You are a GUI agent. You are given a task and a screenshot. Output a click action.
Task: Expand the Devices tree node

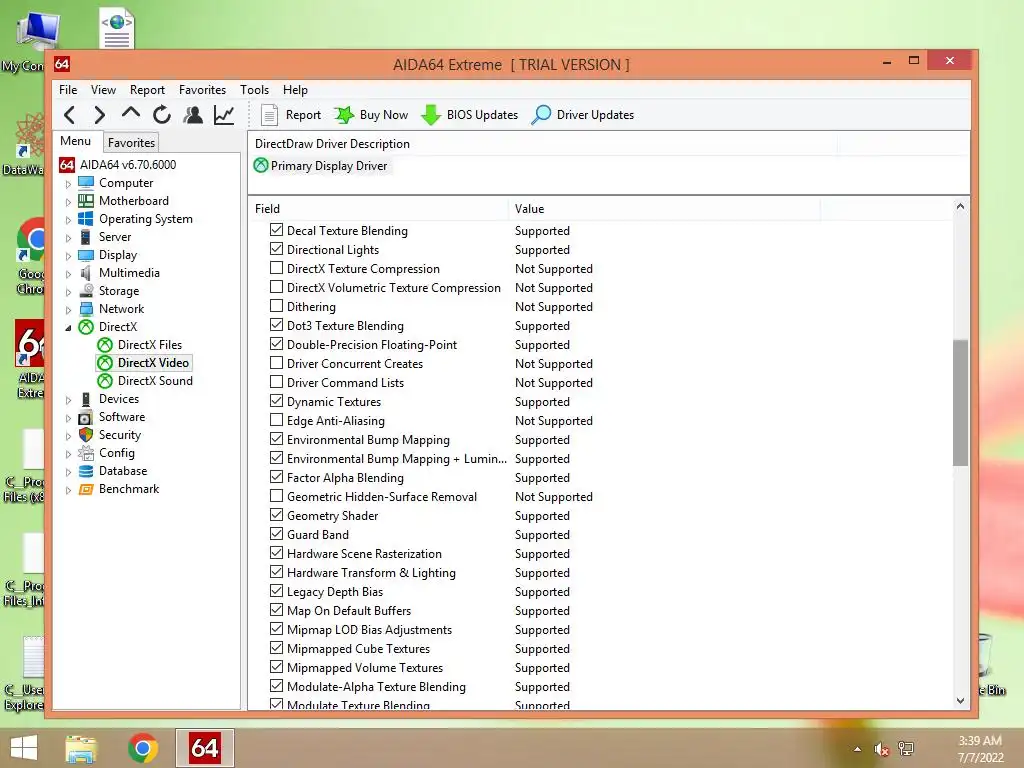[68, 400]
